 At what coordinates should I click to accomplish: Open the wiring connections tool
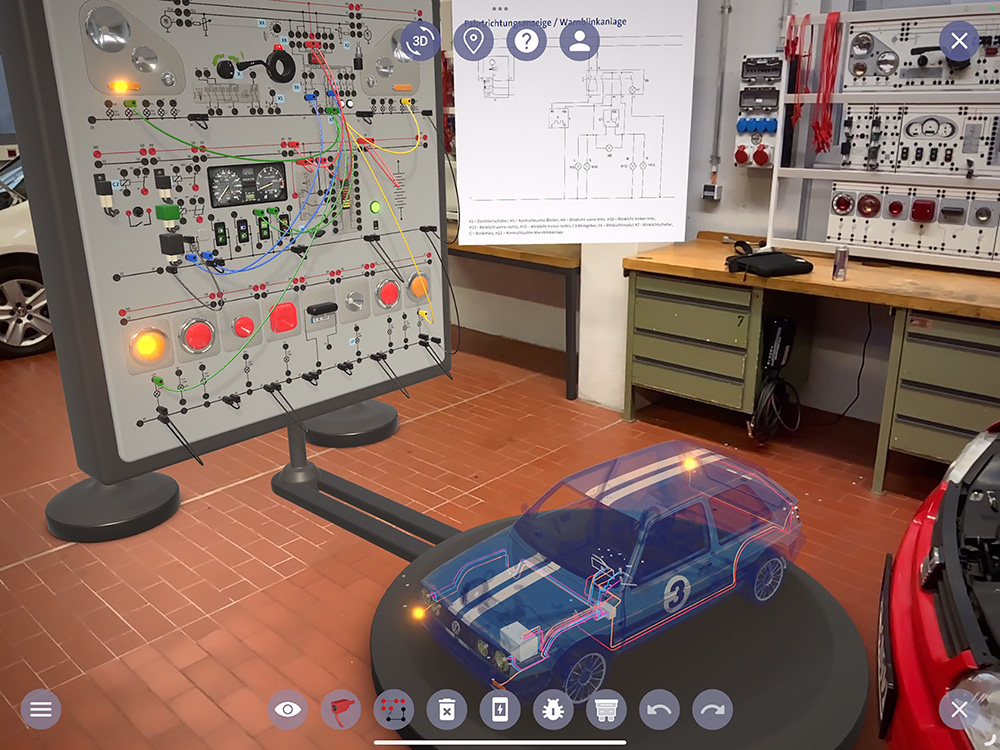point(393,710)
